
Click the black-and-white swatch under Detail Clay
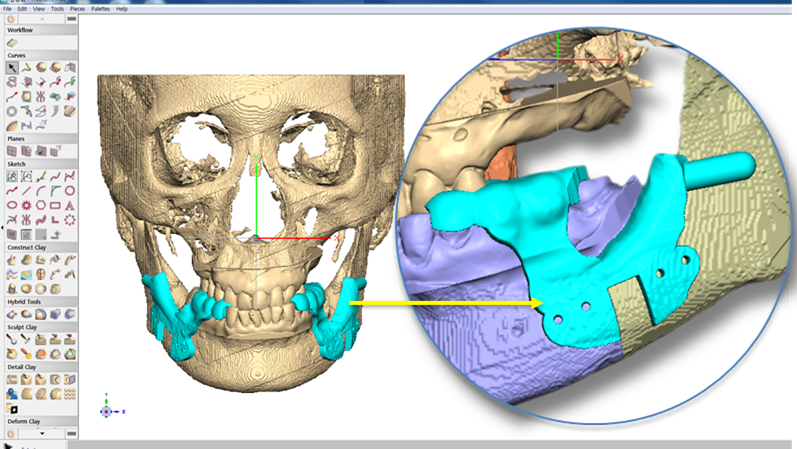(x=11, y=409)
